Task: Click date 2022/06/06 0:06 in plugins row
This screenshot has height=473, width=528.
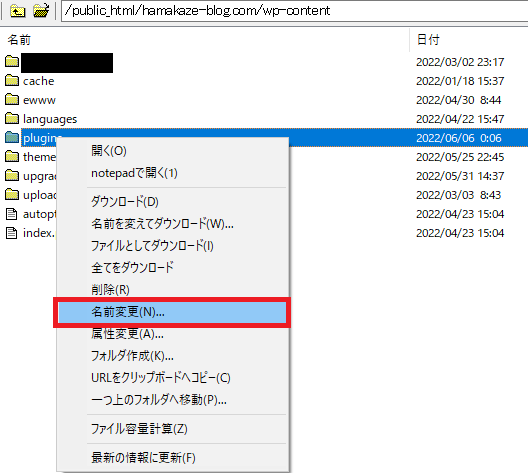Action: [x=459, y=138]
